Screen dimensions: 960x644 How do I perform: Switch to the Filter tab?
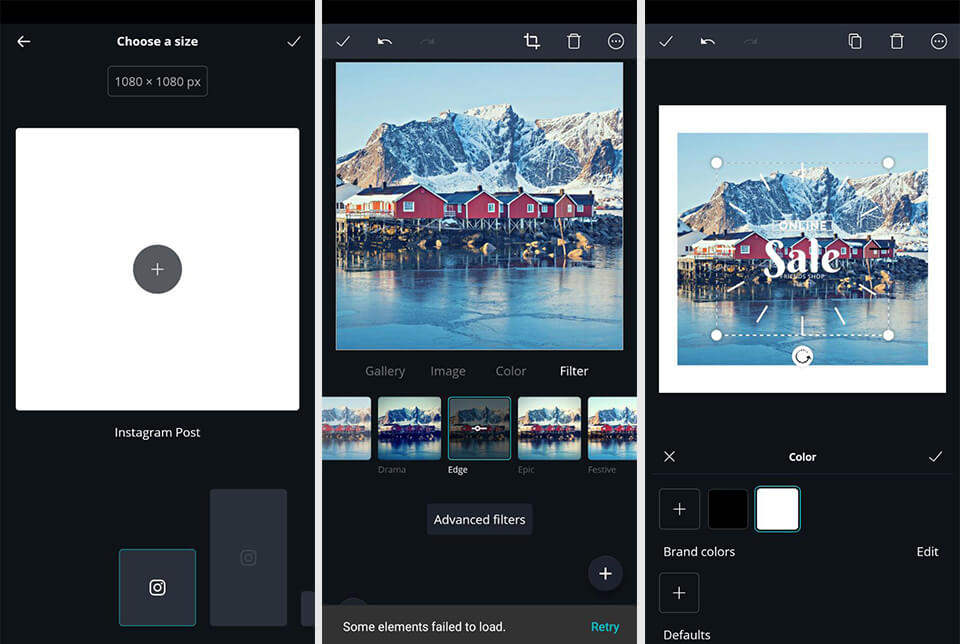[574, 371]
